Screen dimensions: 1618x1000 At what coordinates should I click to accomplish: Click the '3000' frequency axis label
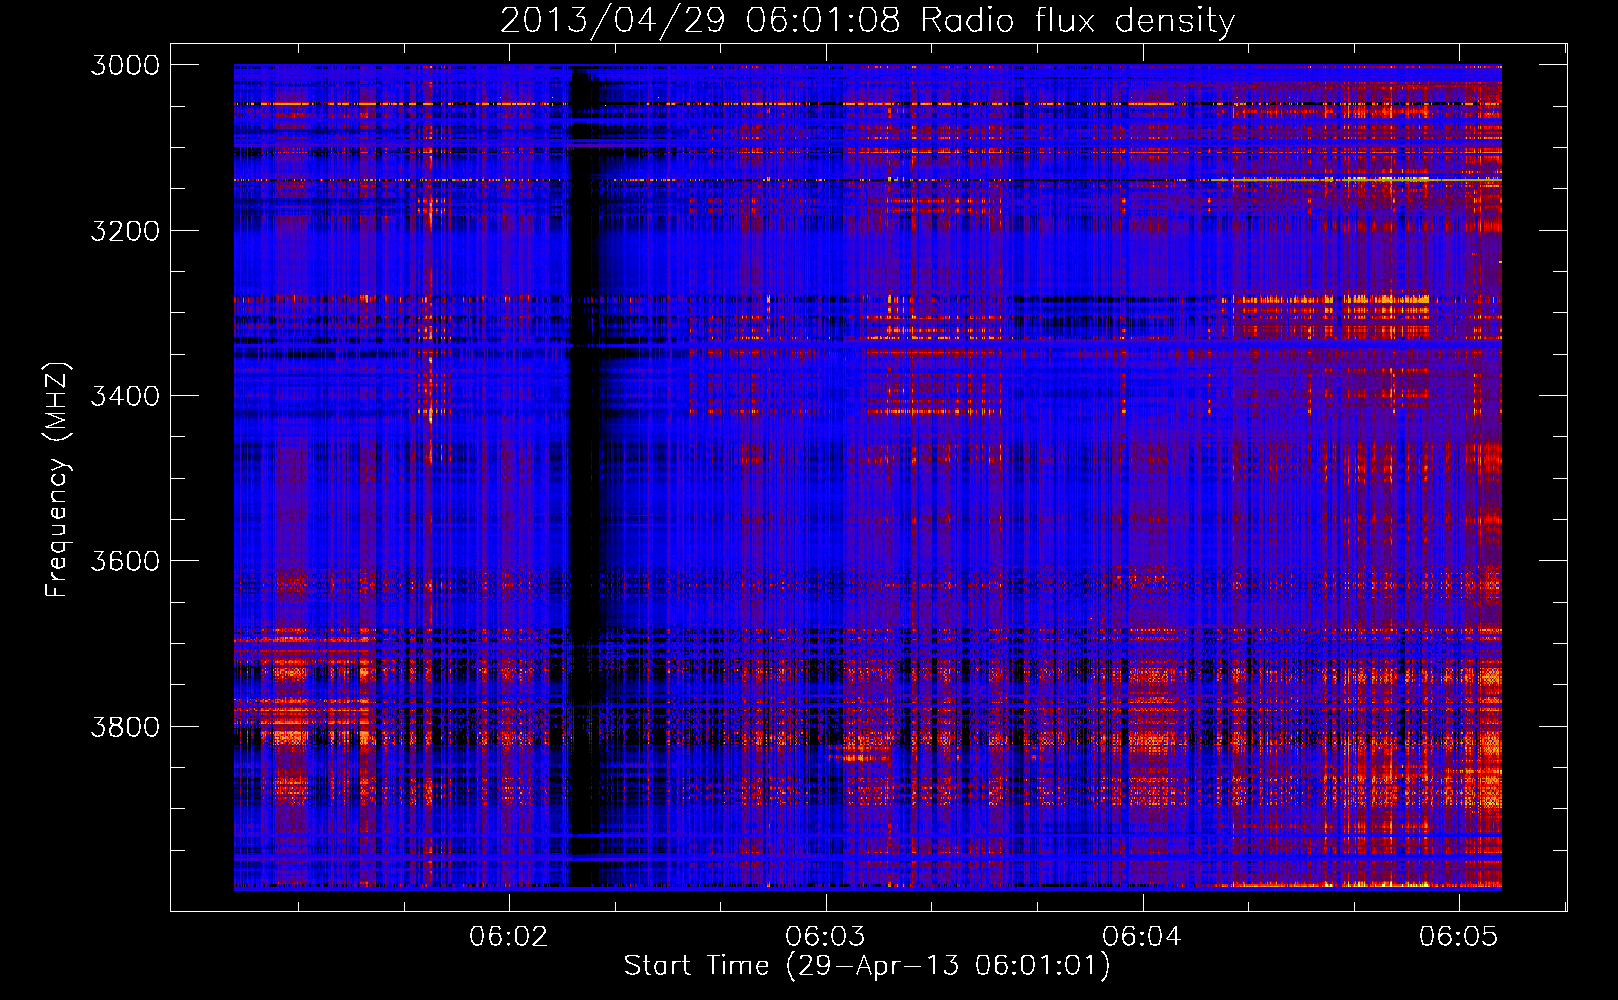(x=125, y=65)
